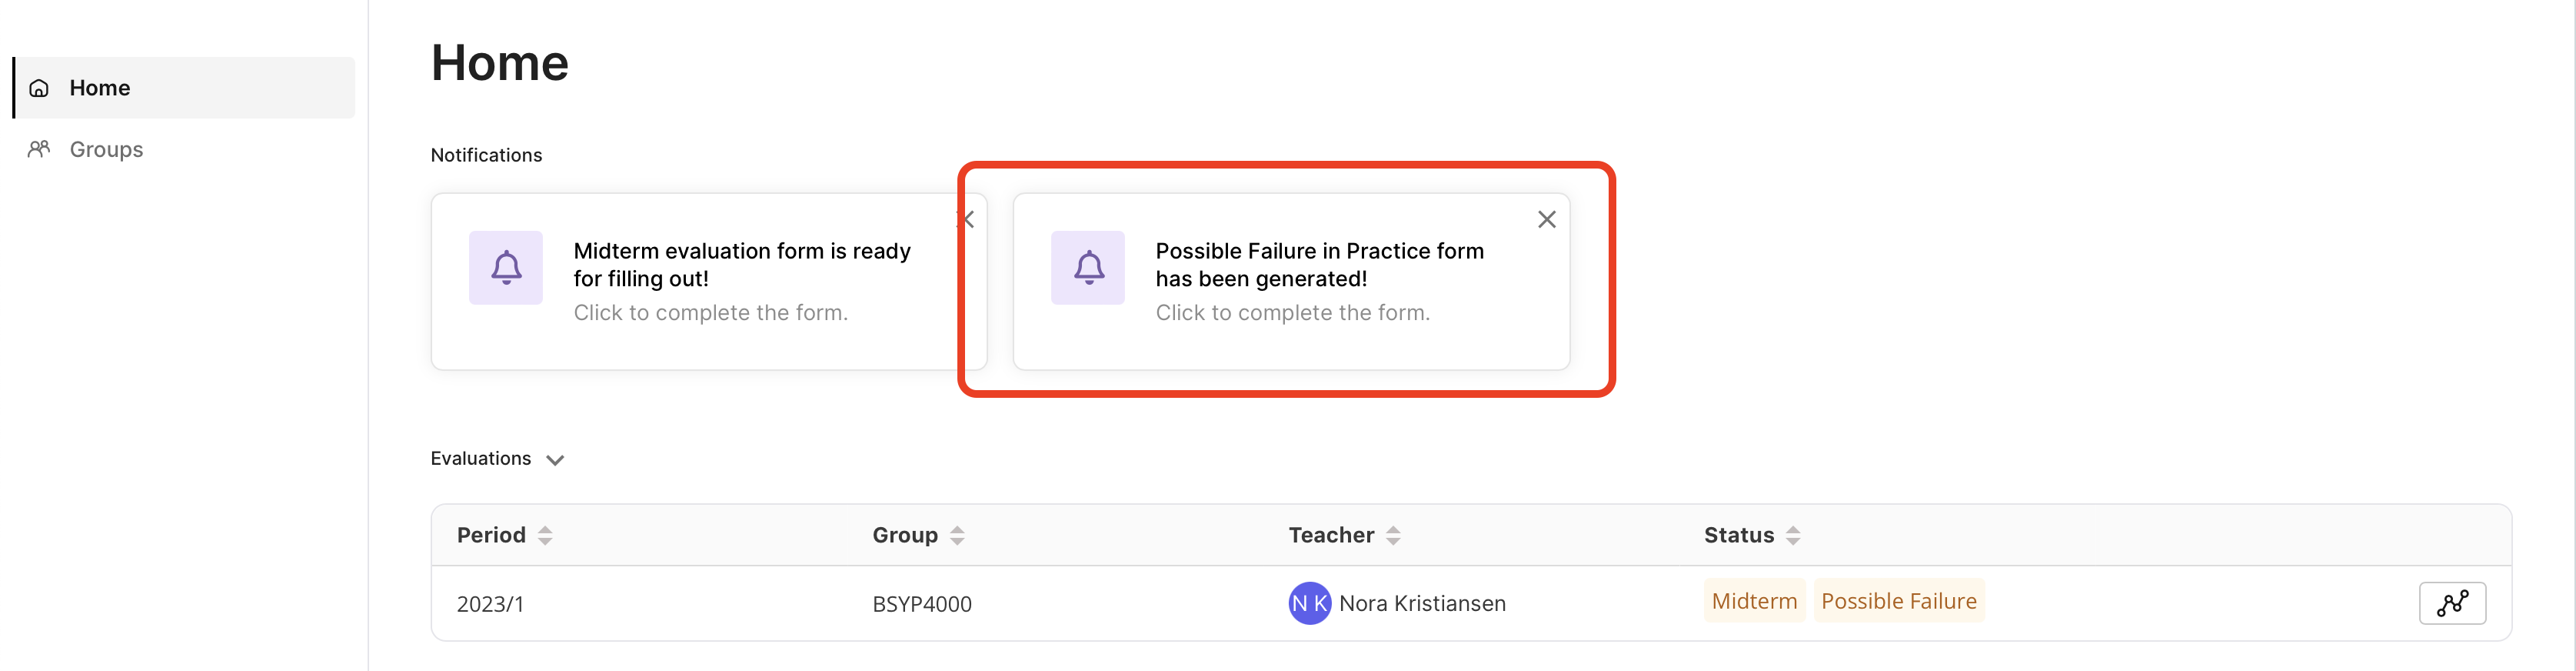Navigate to Groups in sidebar
The height and width of the screenshot is (671, 2576).
point(106,150)
